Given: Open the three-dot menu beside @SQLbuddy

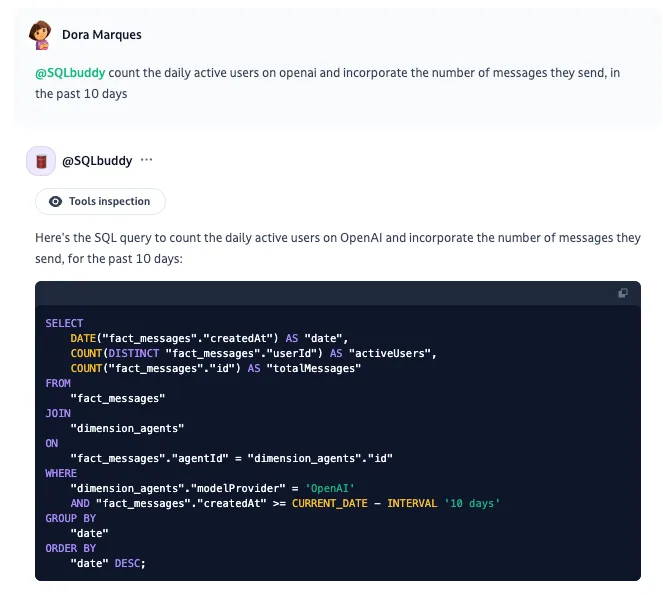Looking at the screenshot, I should tap(146, 160).
